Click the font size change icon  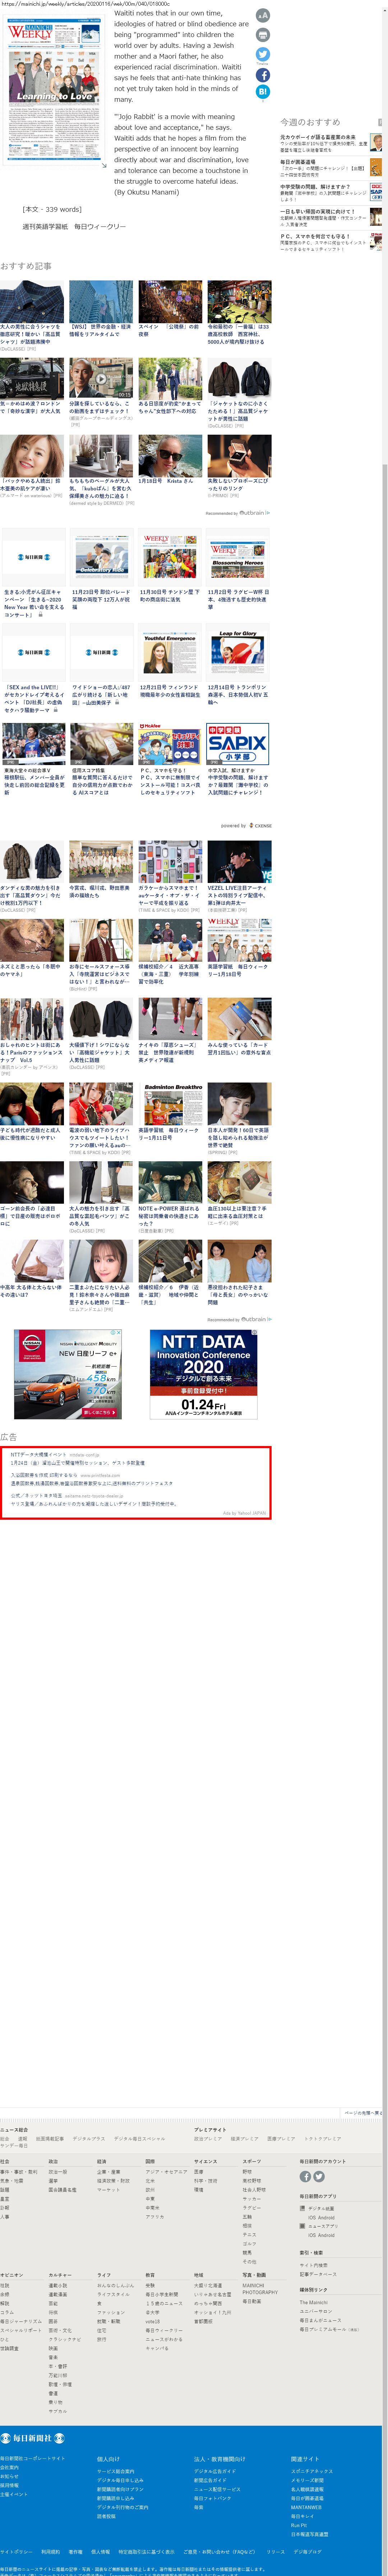click(x=263, y=15)
